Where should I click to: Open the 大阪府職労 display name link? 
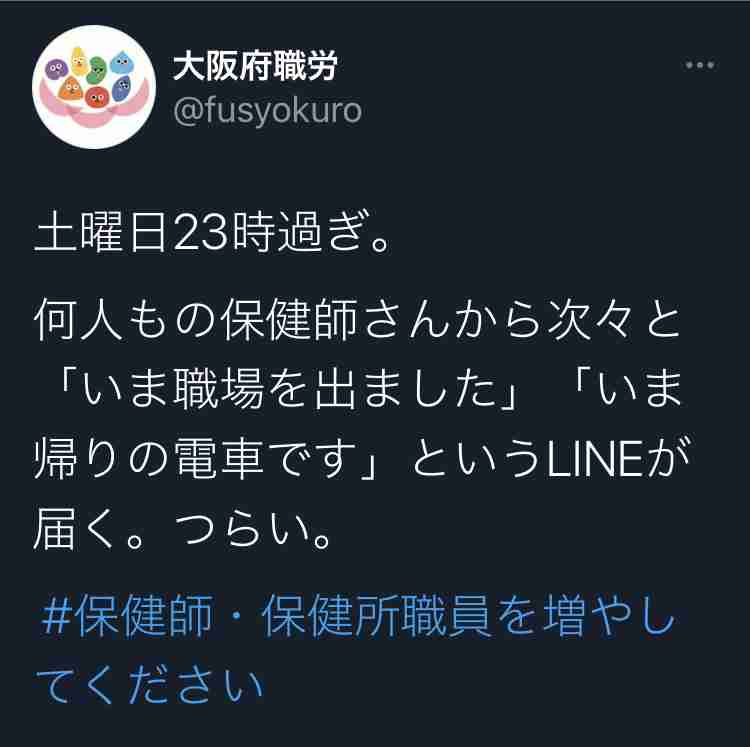[x=255, y=66]
